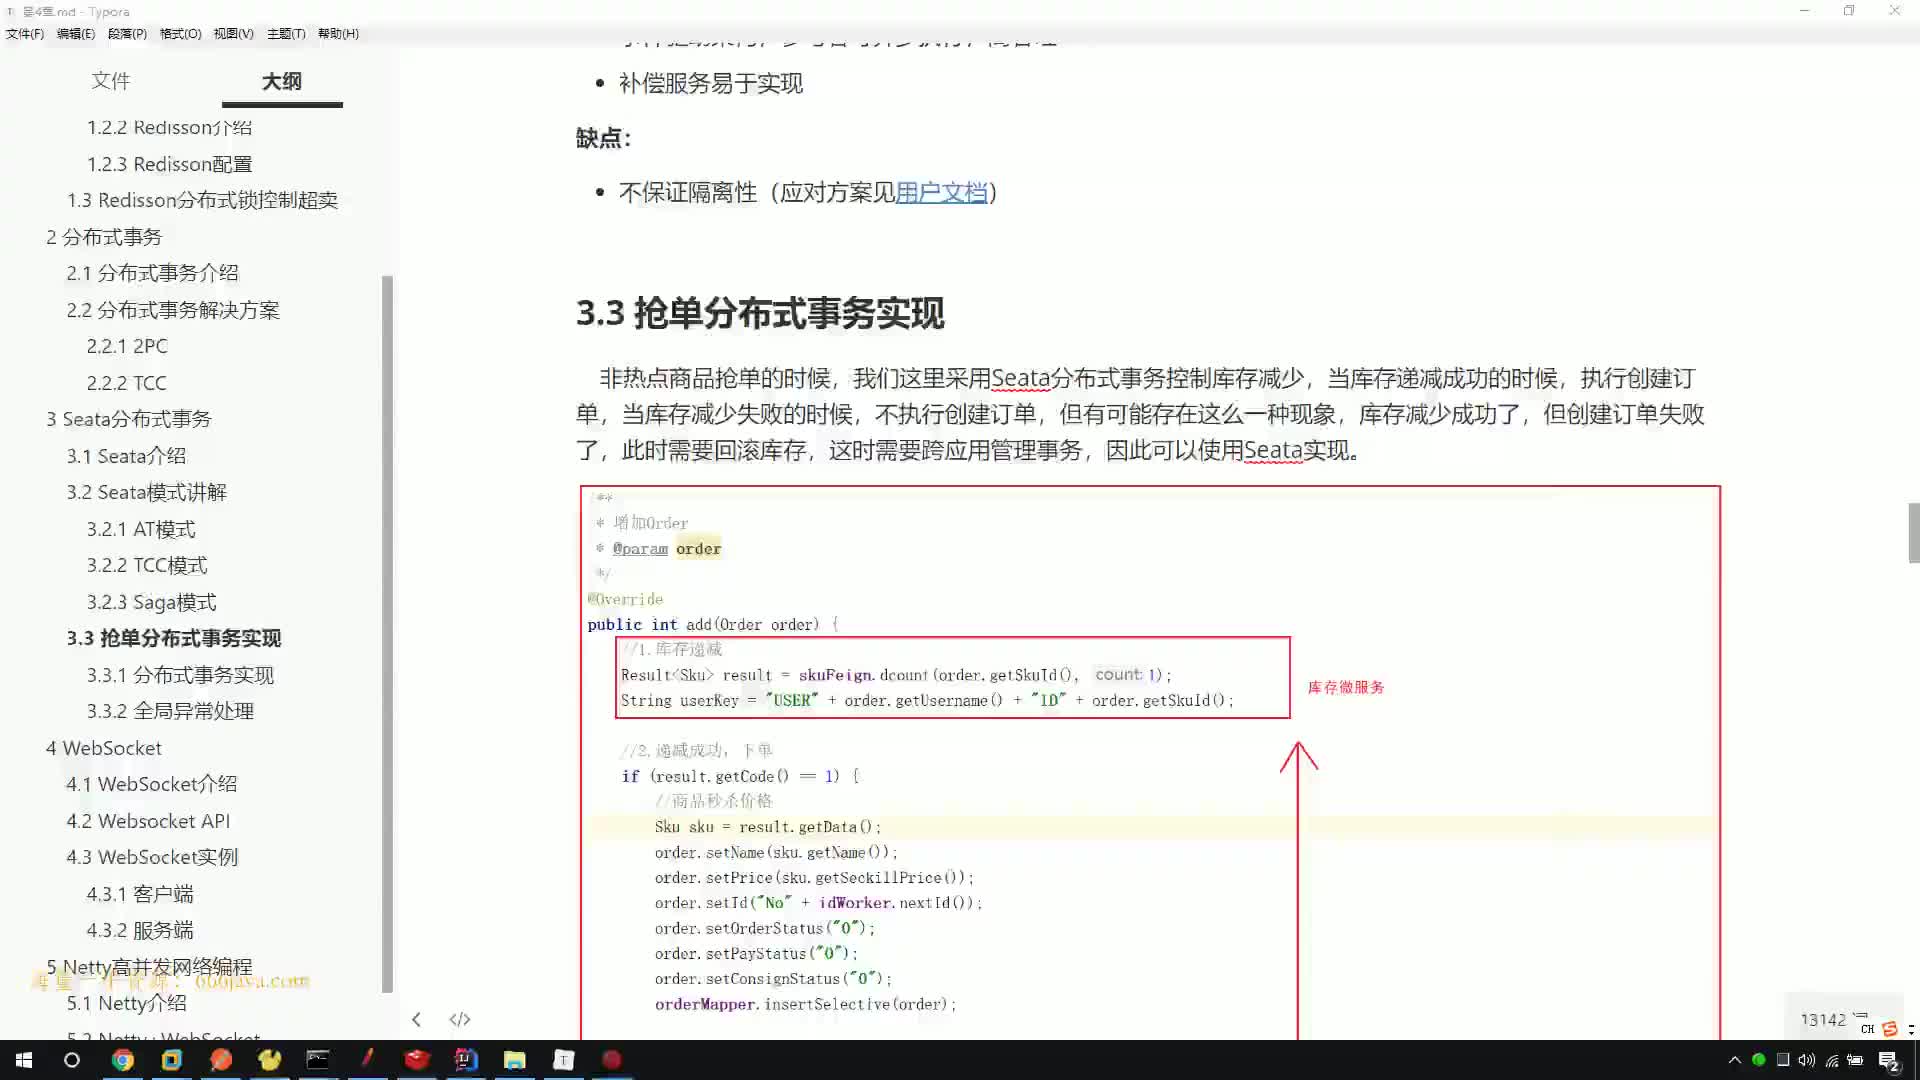Open outline item 3.2 Seata模式讲解
The width and height of the screenshot is (1920, 1080).
(x=147, y=492)
